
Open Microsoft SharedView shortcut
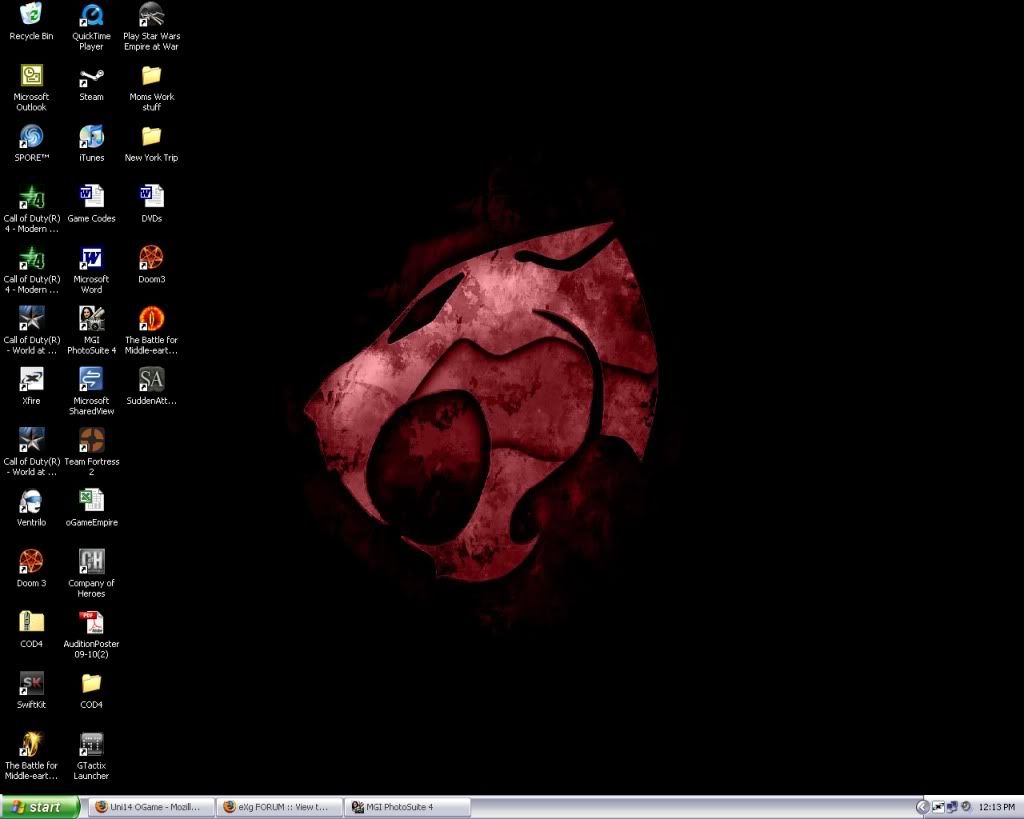point(91,379)
